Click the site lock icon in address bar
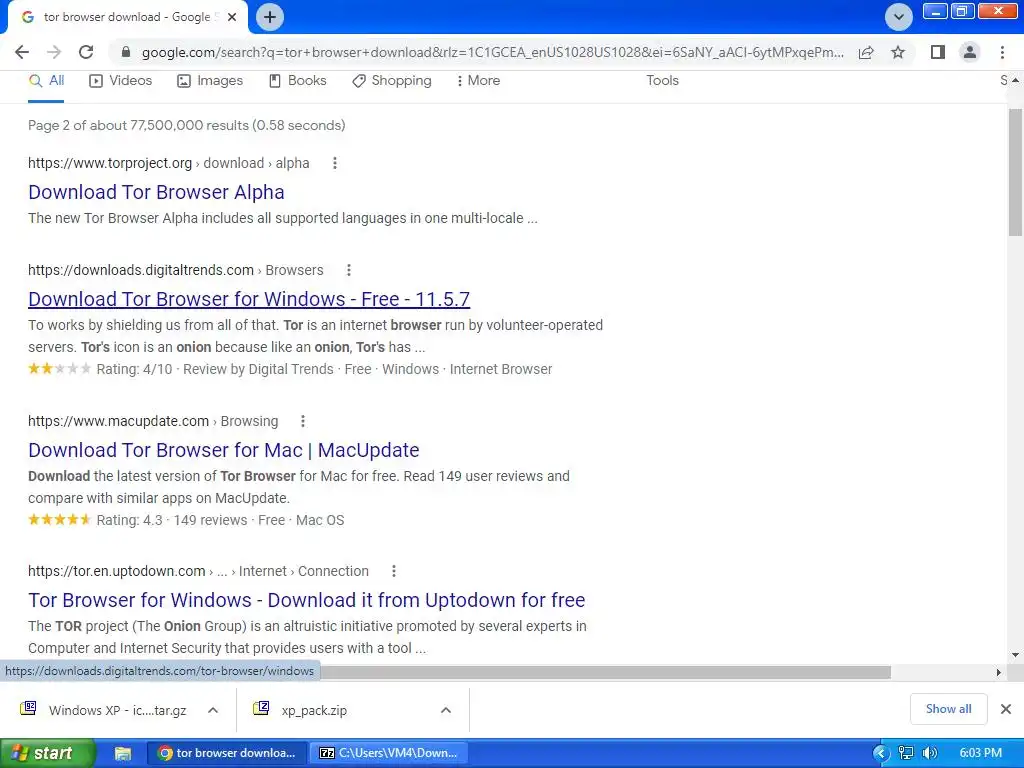The width and height of the screenshot is (1024, 768). 126,52
